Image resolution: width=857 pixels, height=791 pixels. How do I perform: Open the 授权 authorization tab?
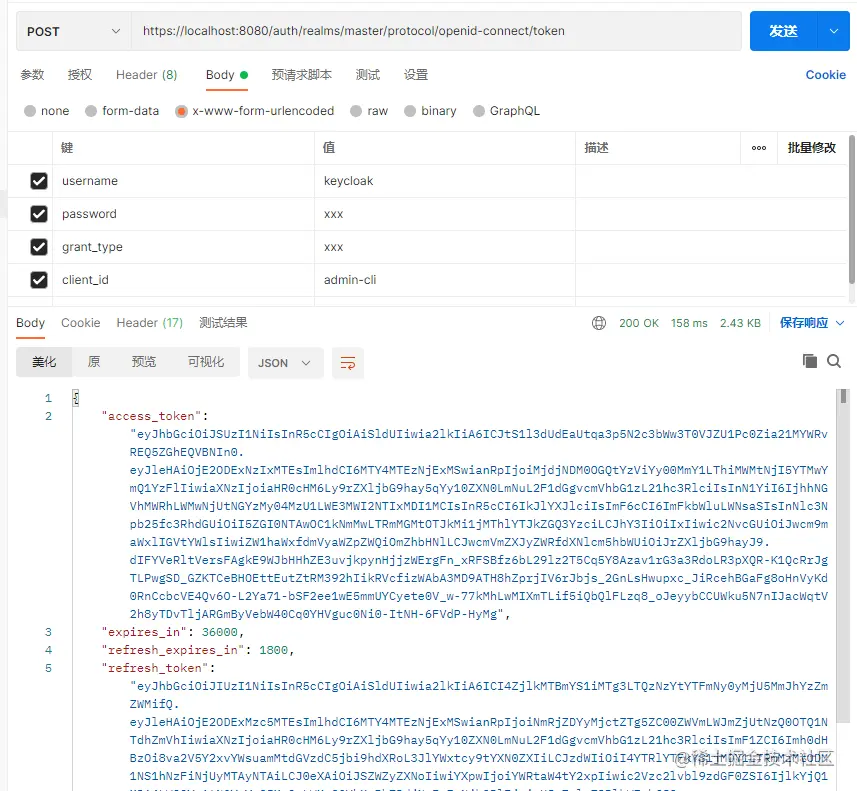(x=80, y=75)
